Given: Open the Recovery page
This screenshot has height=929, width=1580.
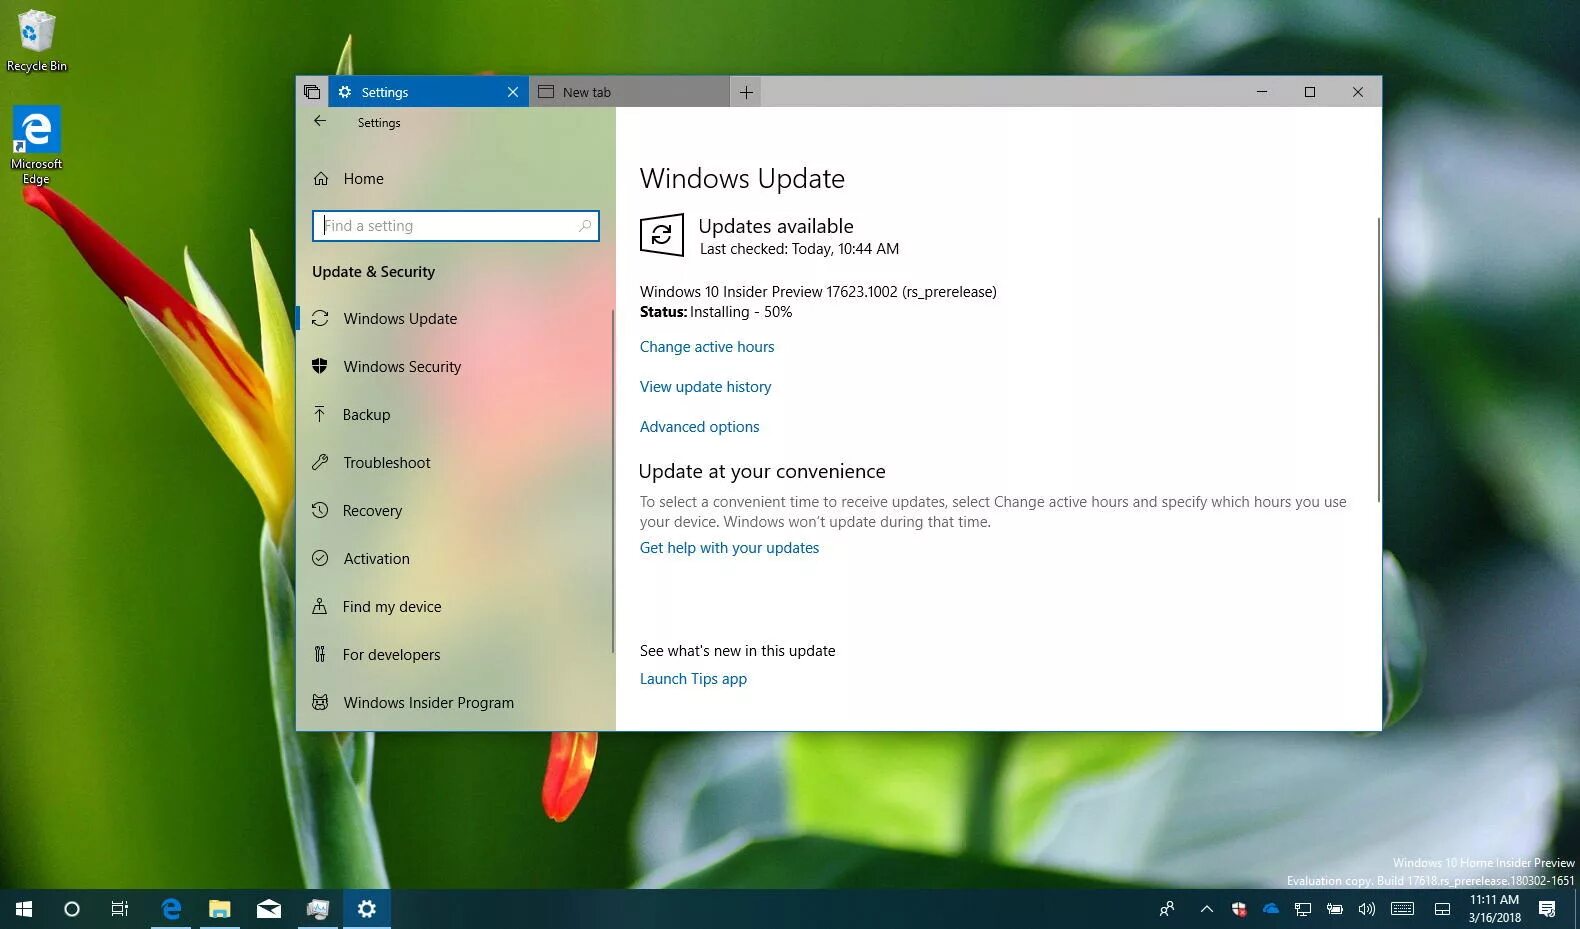Looking at the screenshot, I should 455,510.
